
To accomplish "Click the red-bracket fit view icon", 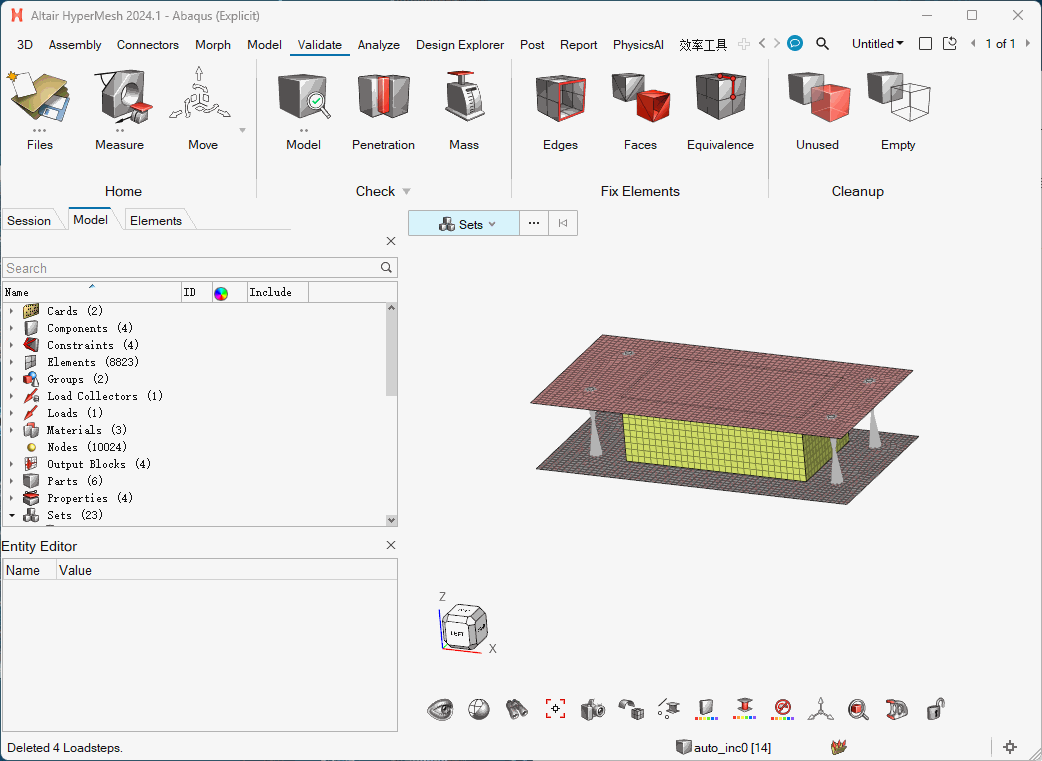I will (555, 709).
